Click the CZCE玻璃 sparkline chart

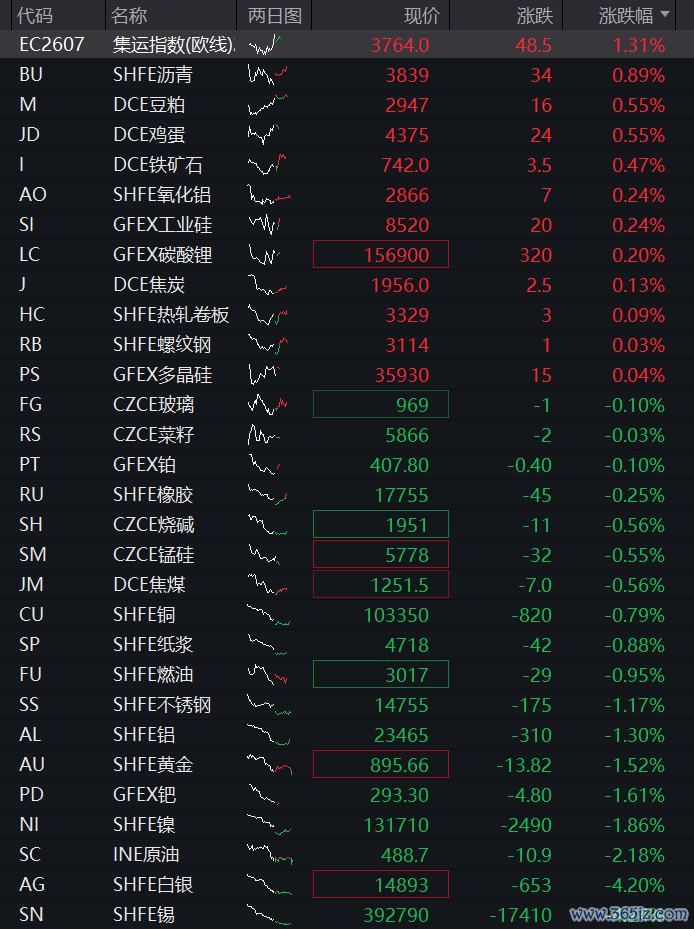pos(268,405)
